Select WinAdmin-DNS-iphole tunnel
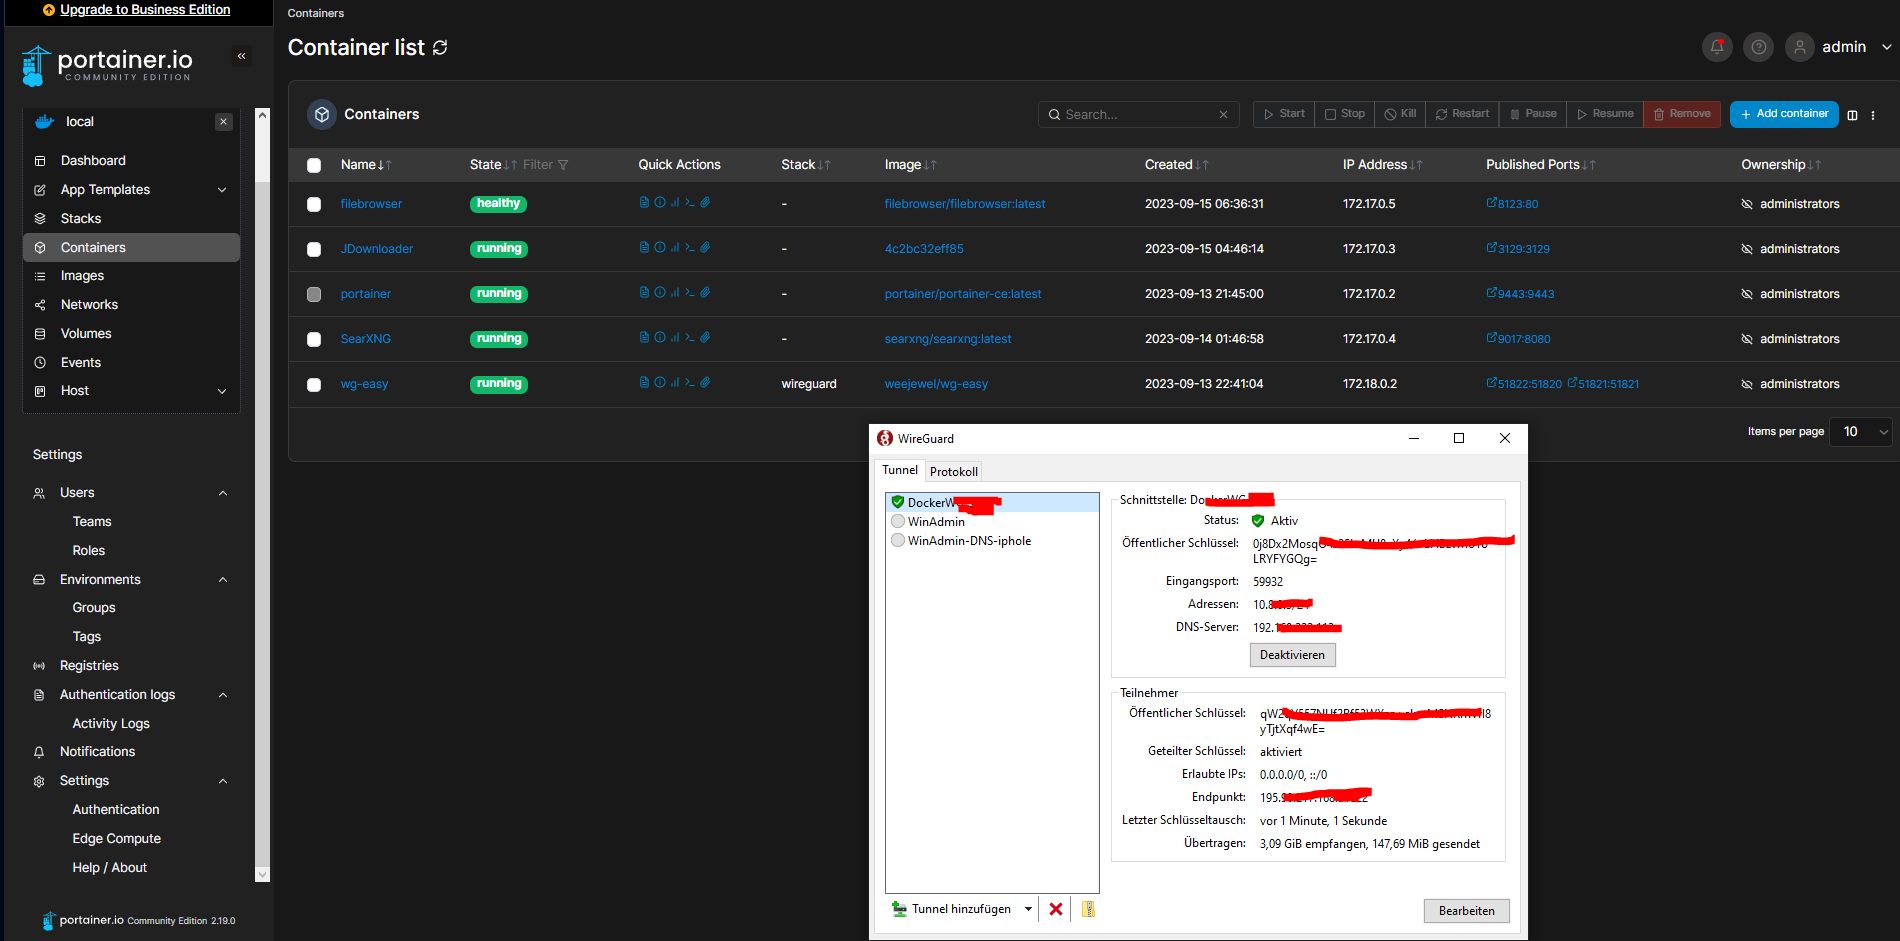Viewport: 1900px width, 941px height. pyautogui.click(x=969, y=540)
